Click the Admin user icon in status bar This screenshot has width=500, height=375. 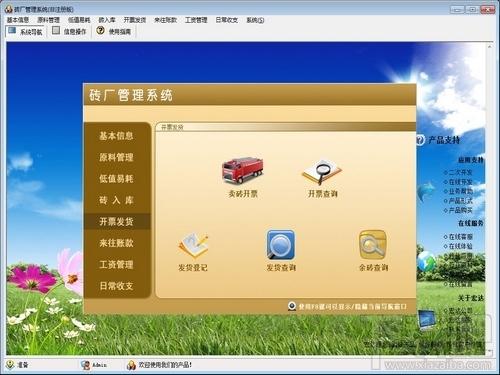(85, 365)
